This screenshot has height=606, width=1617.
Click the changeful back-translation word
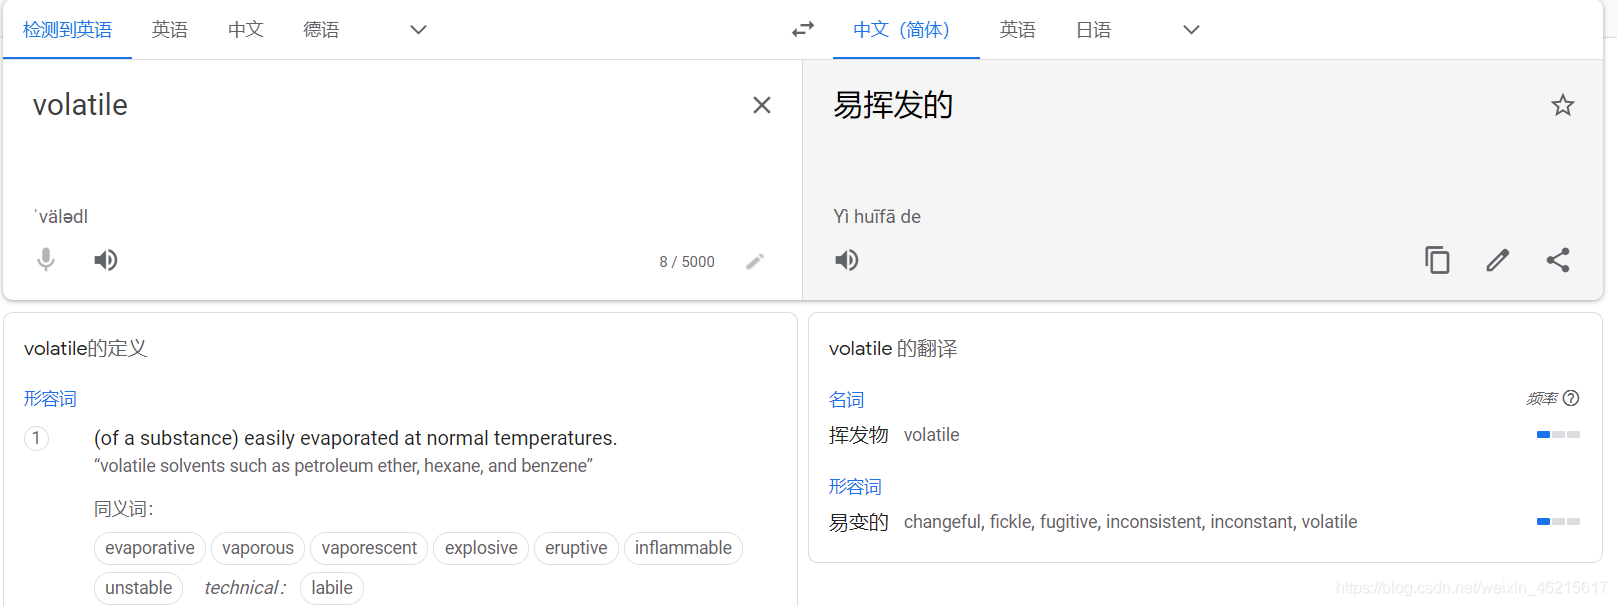tap(944, 522)
